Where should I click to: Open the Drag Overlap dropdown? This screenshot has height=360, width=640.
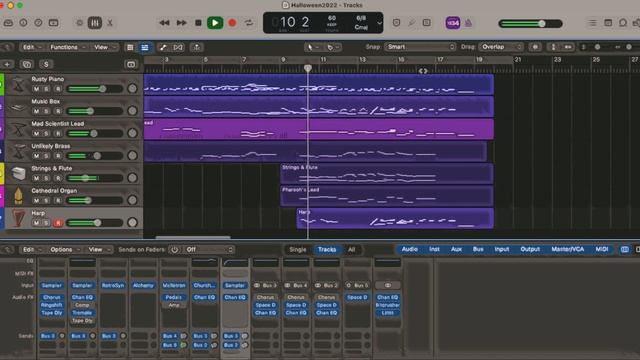point(501,47)
